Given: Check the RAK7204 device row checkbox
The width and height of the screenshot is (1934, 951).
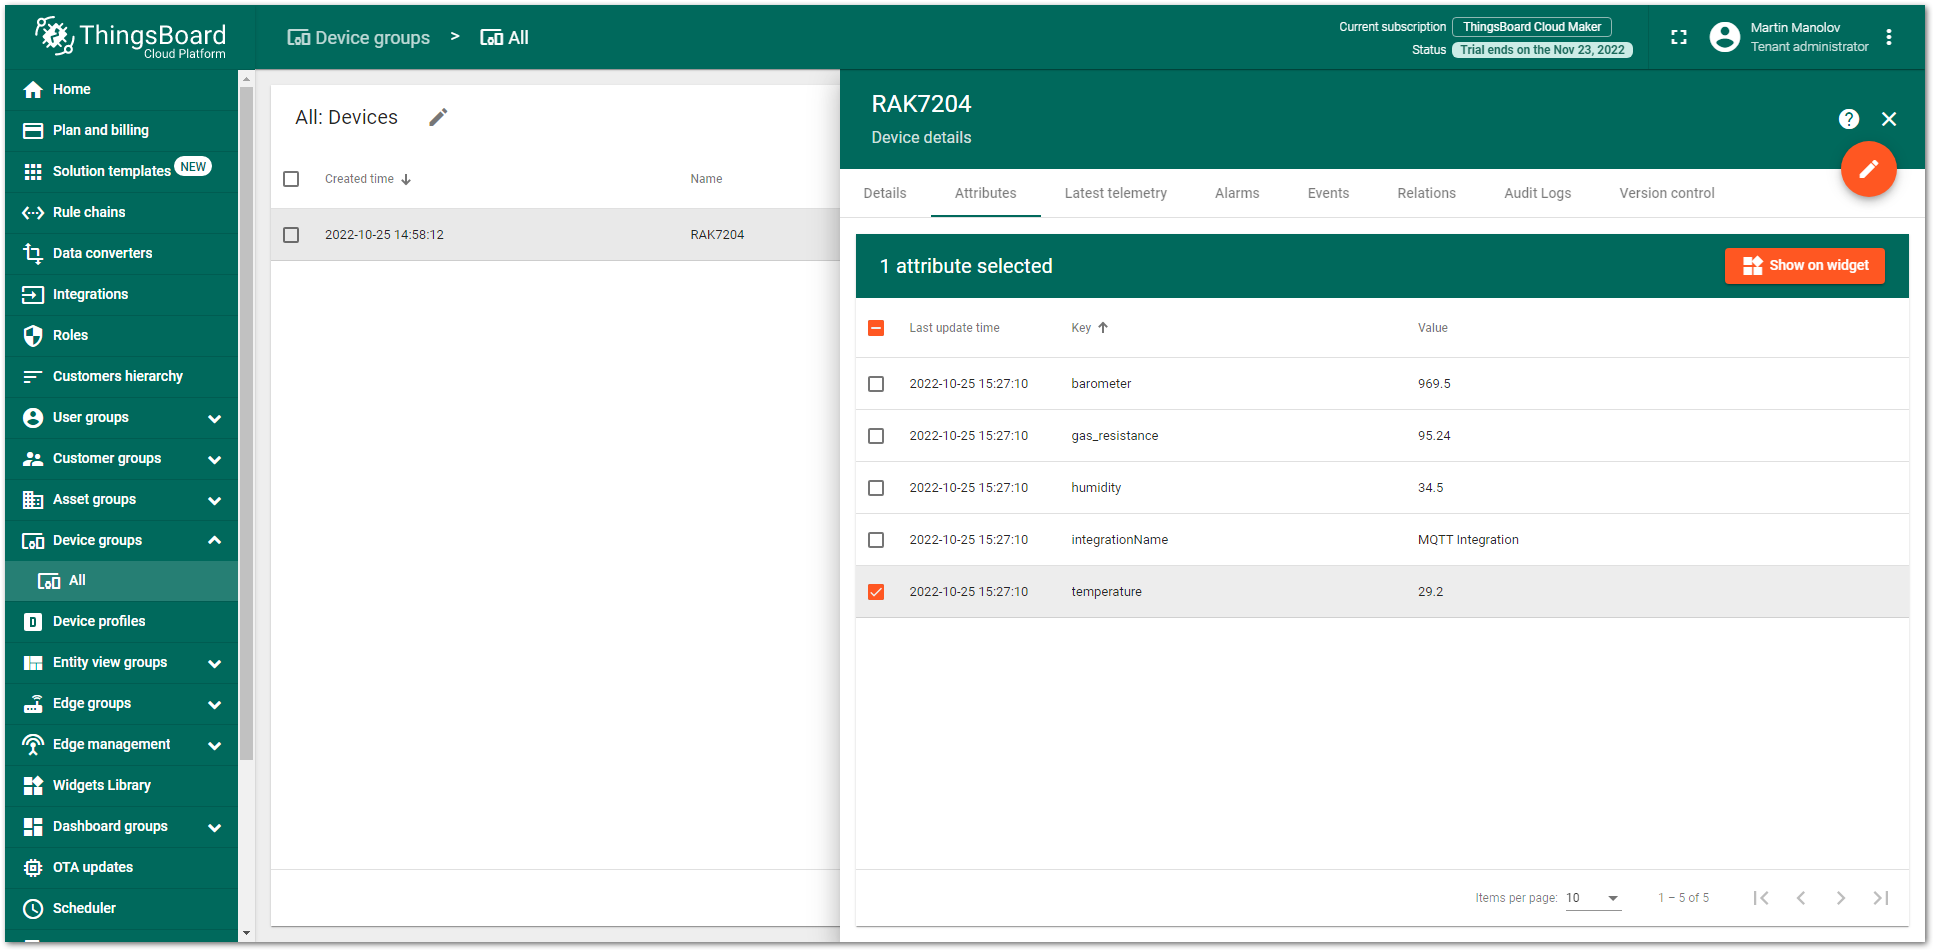Looking at the screenshot, I should coord(291,235).
